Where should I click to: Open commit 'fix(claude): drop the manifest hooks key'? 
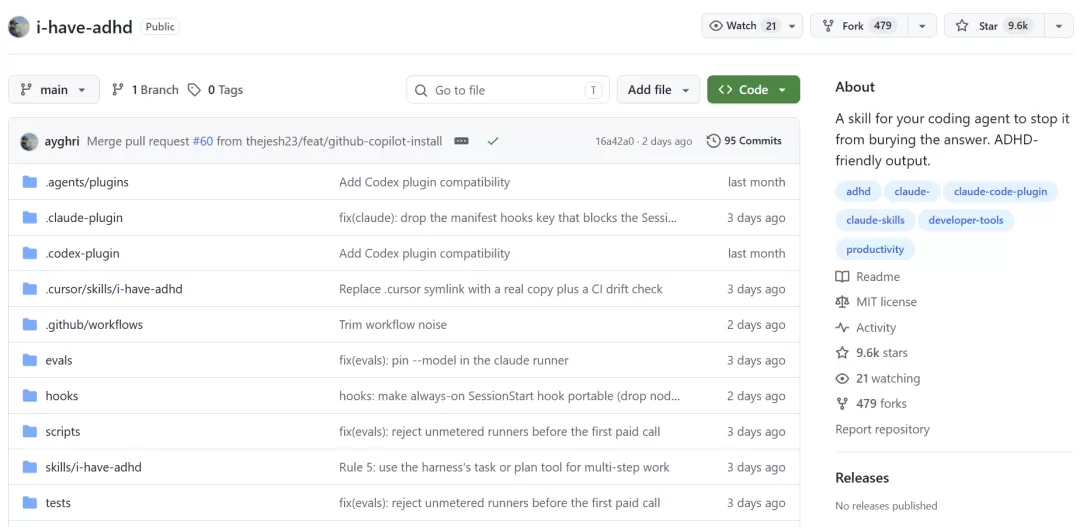pyautogui.click(x=508, y=218)
